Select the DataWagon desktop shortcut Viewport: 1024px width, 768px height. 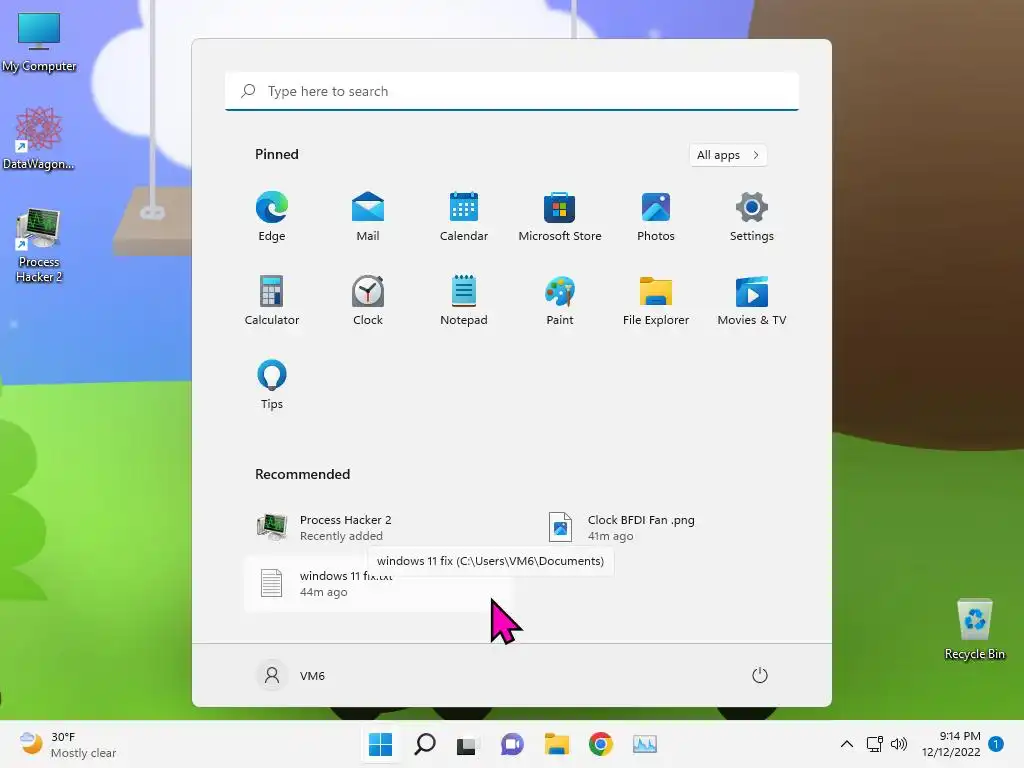pyautogui.click(x=39, y=138)
